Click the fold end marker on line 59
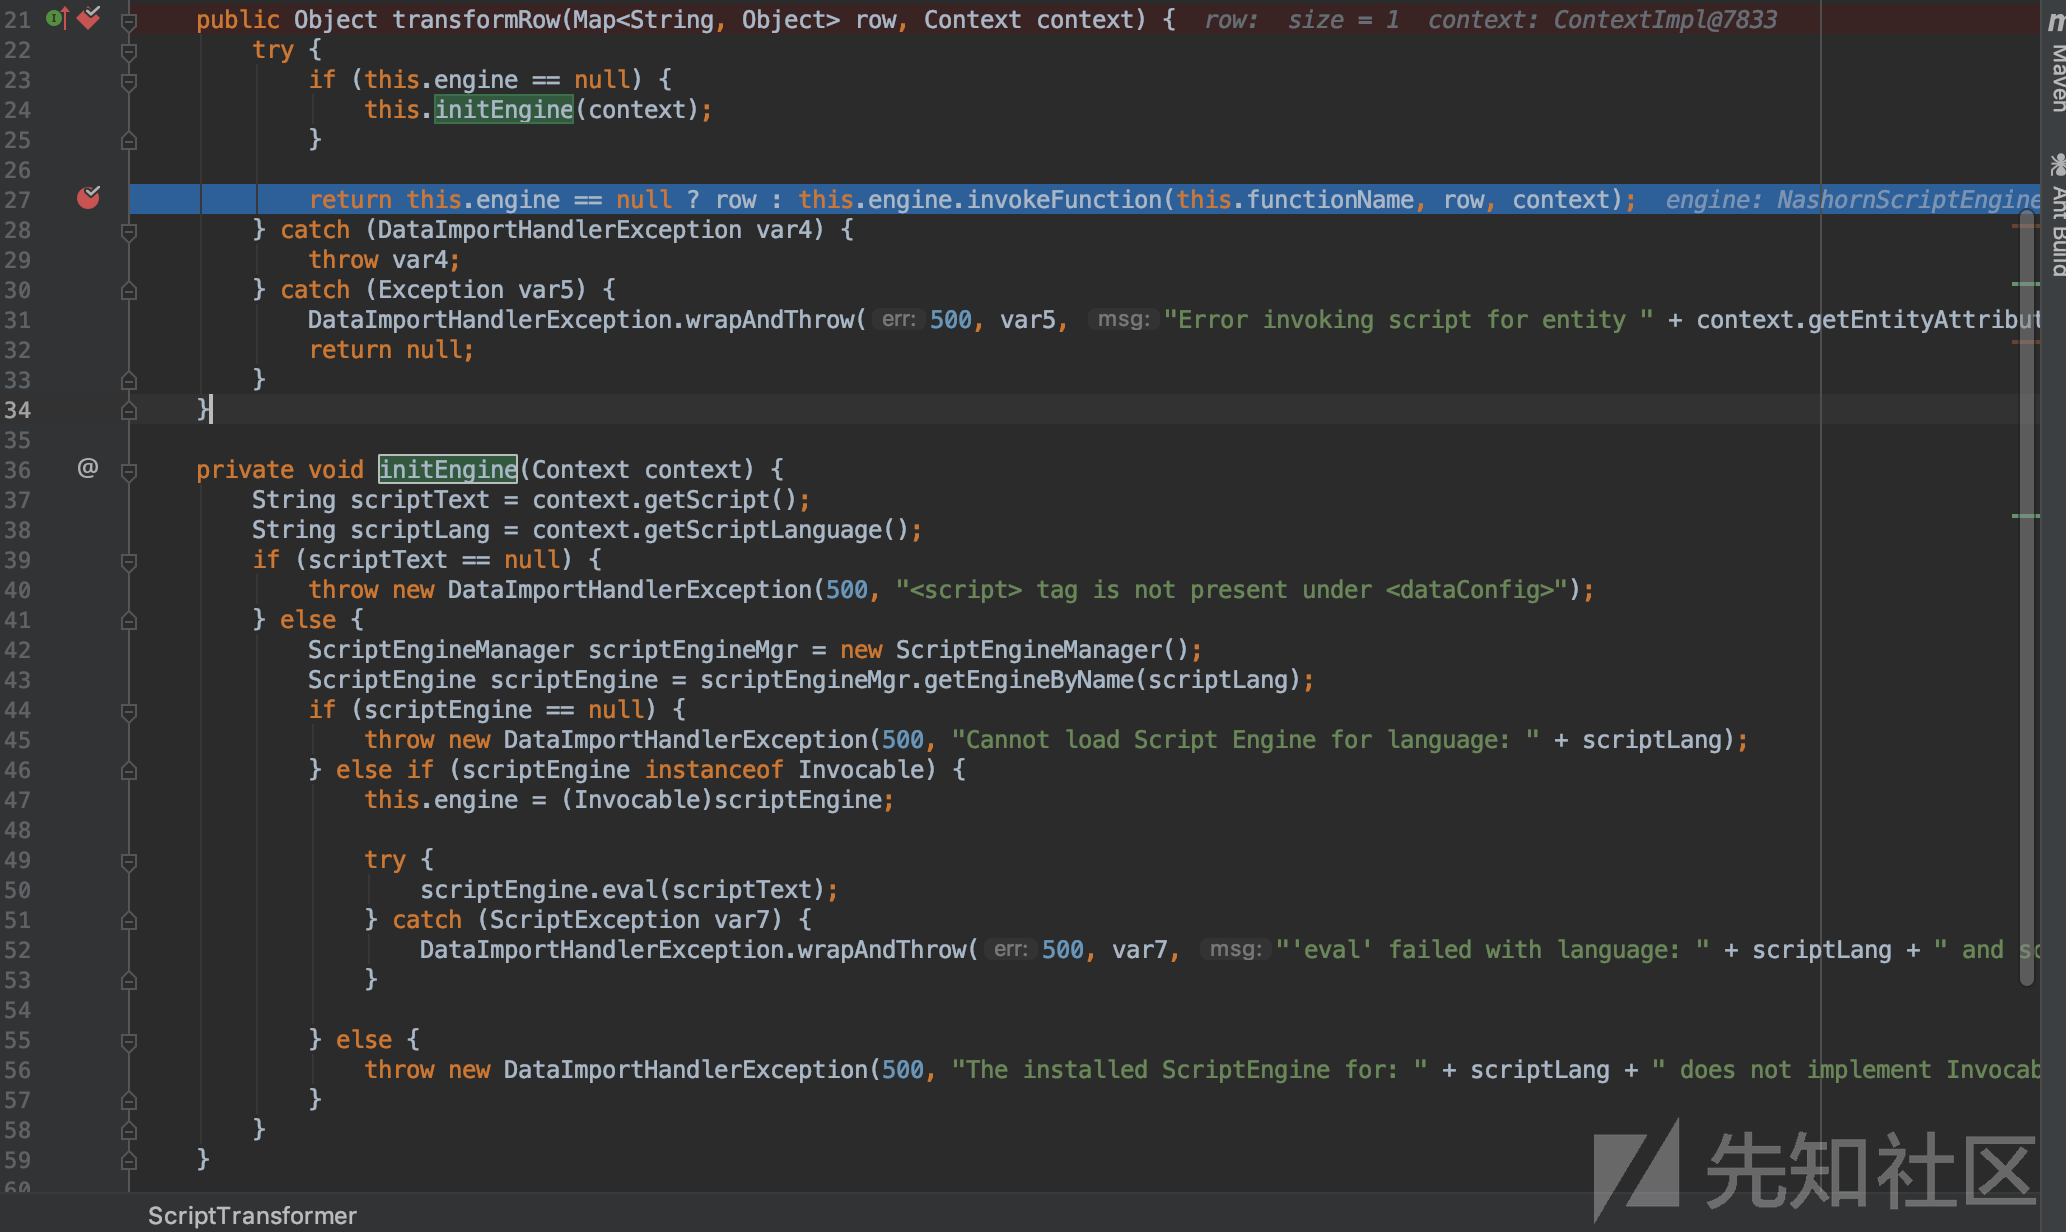Screen dimensions: 2066x1232 pos(129,1162)
